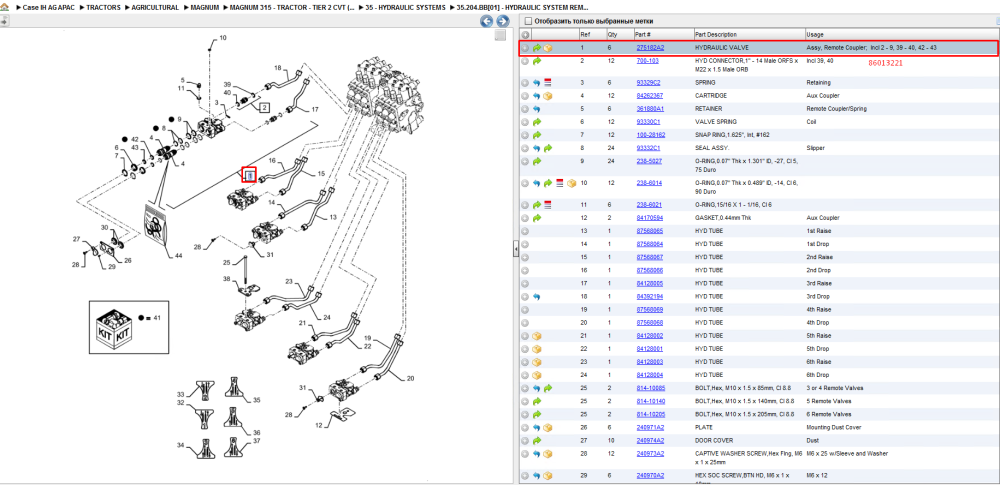
Task: Click box icon in PLATE row
Action: pyautogui.click(x=548, y=428)
